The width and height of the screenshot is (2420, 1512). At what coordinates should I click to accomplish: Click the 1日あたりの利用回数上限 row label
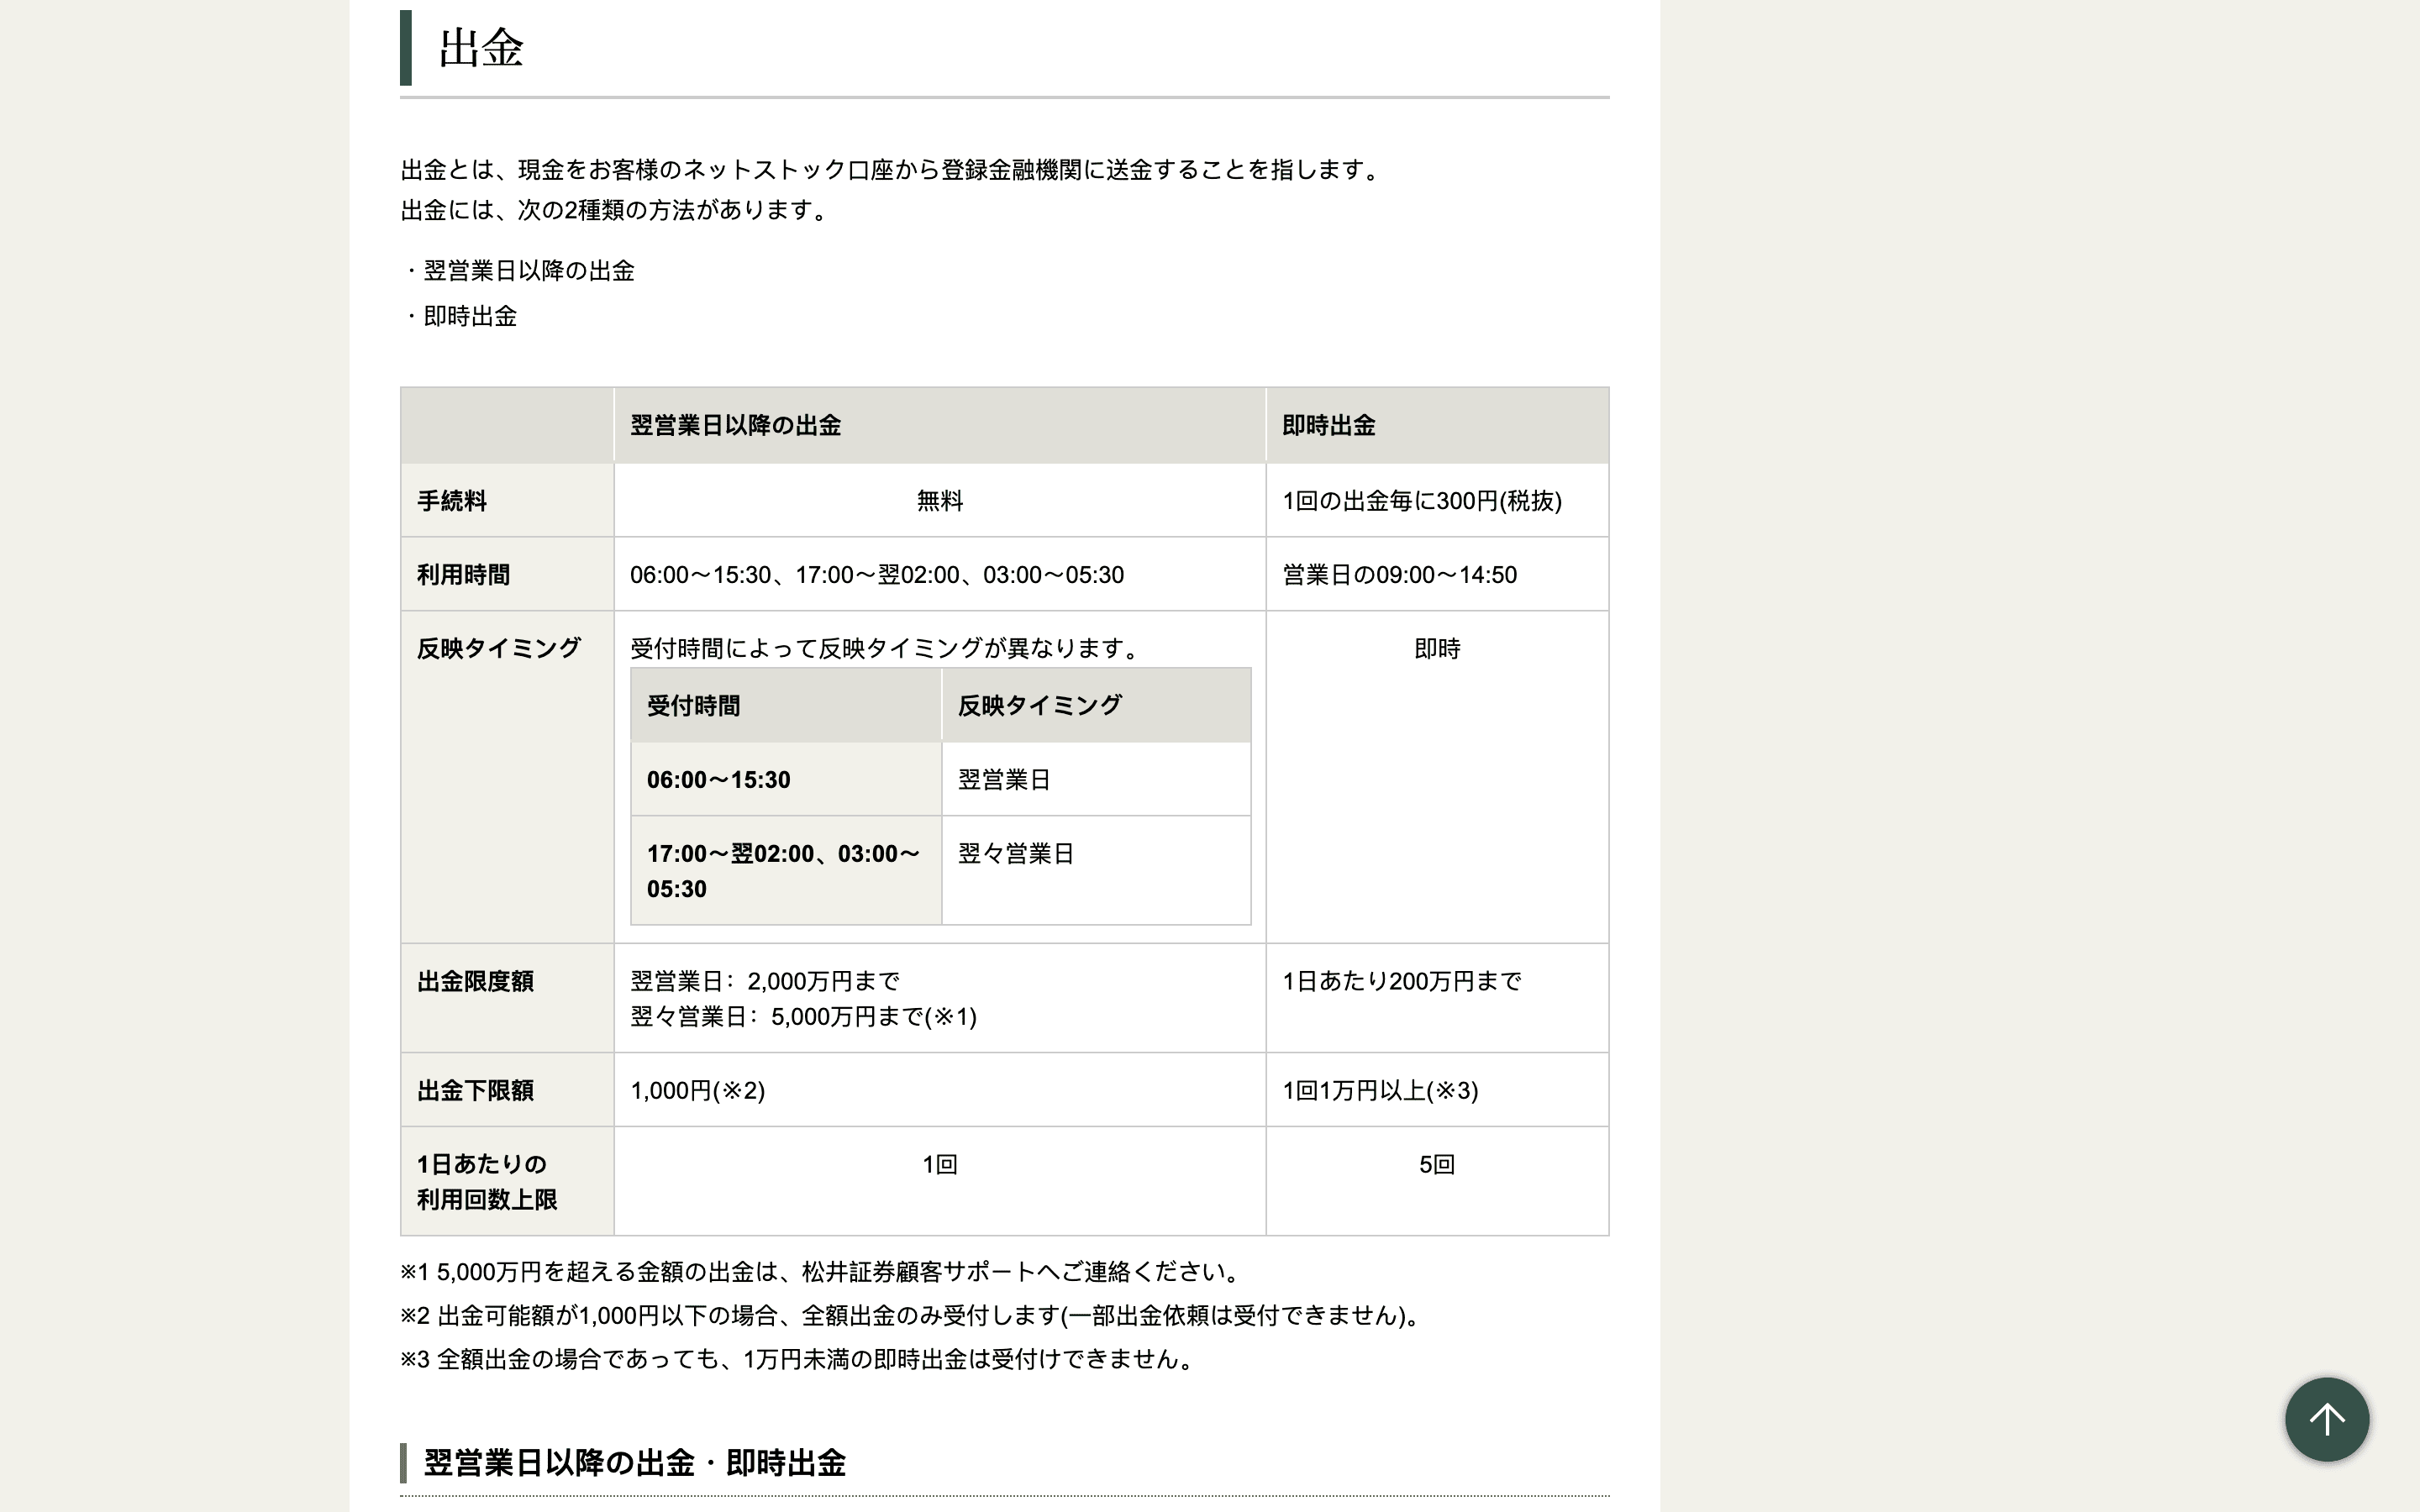pos(487,1182)
